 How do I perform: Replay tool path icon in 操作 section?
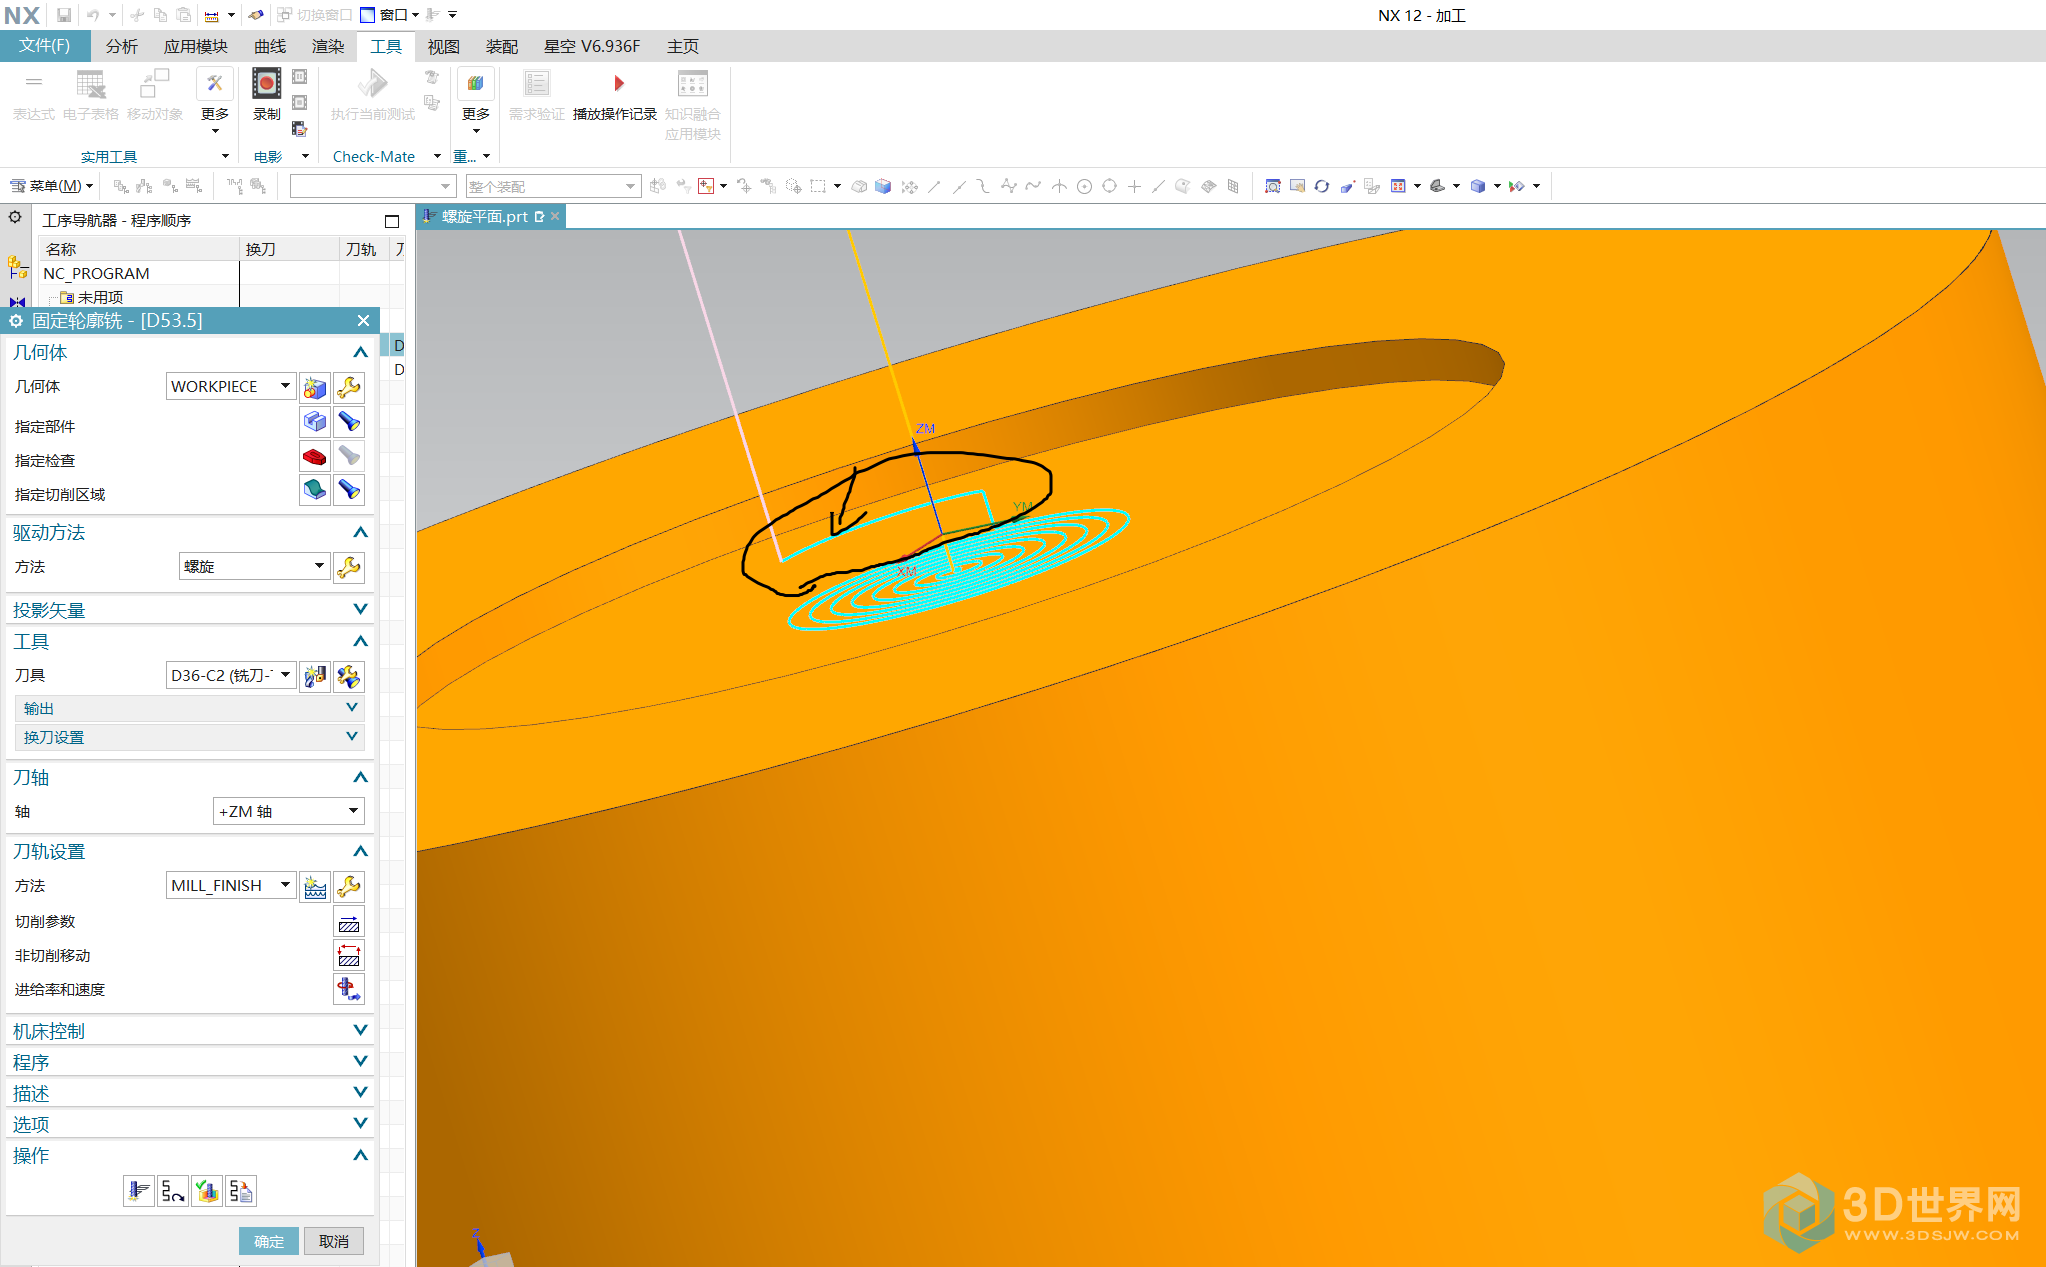173,1191
